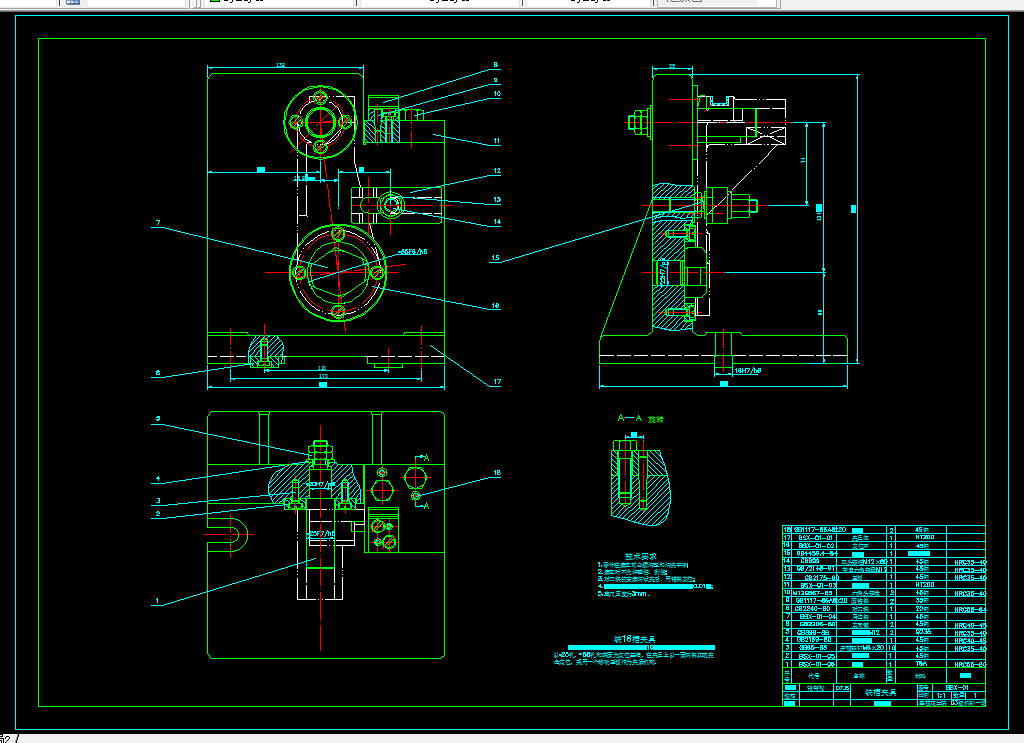Select HT200 material in parts row 11
This screenshot has height=743, width=1024.
tap(925, 584)
